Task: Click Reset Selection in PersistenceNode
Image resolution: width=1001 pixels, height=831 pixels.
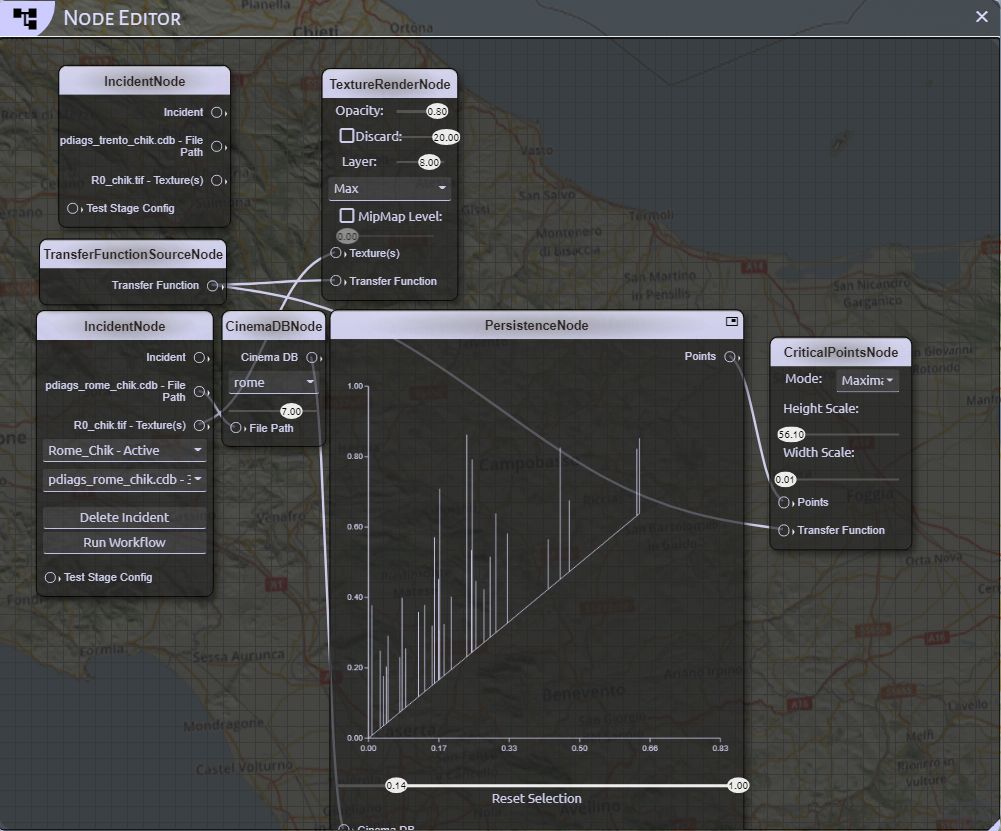Action: (x=536, y=798)
